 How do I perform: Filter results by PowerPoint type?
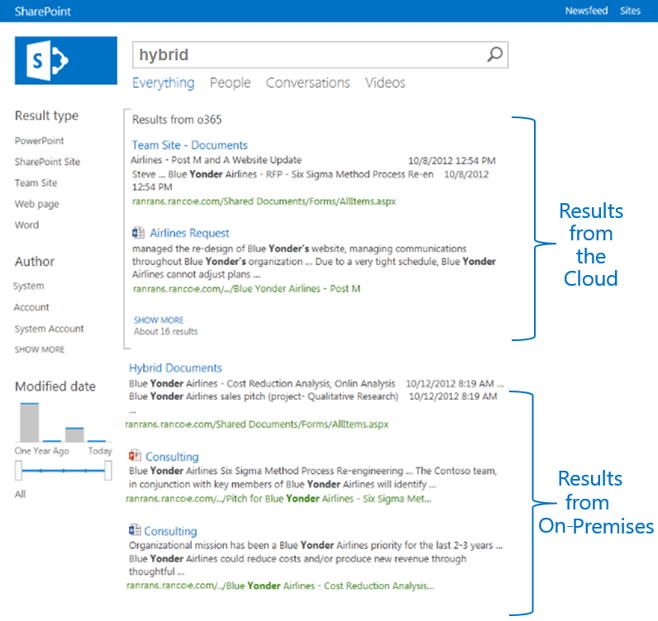point(39,141)
